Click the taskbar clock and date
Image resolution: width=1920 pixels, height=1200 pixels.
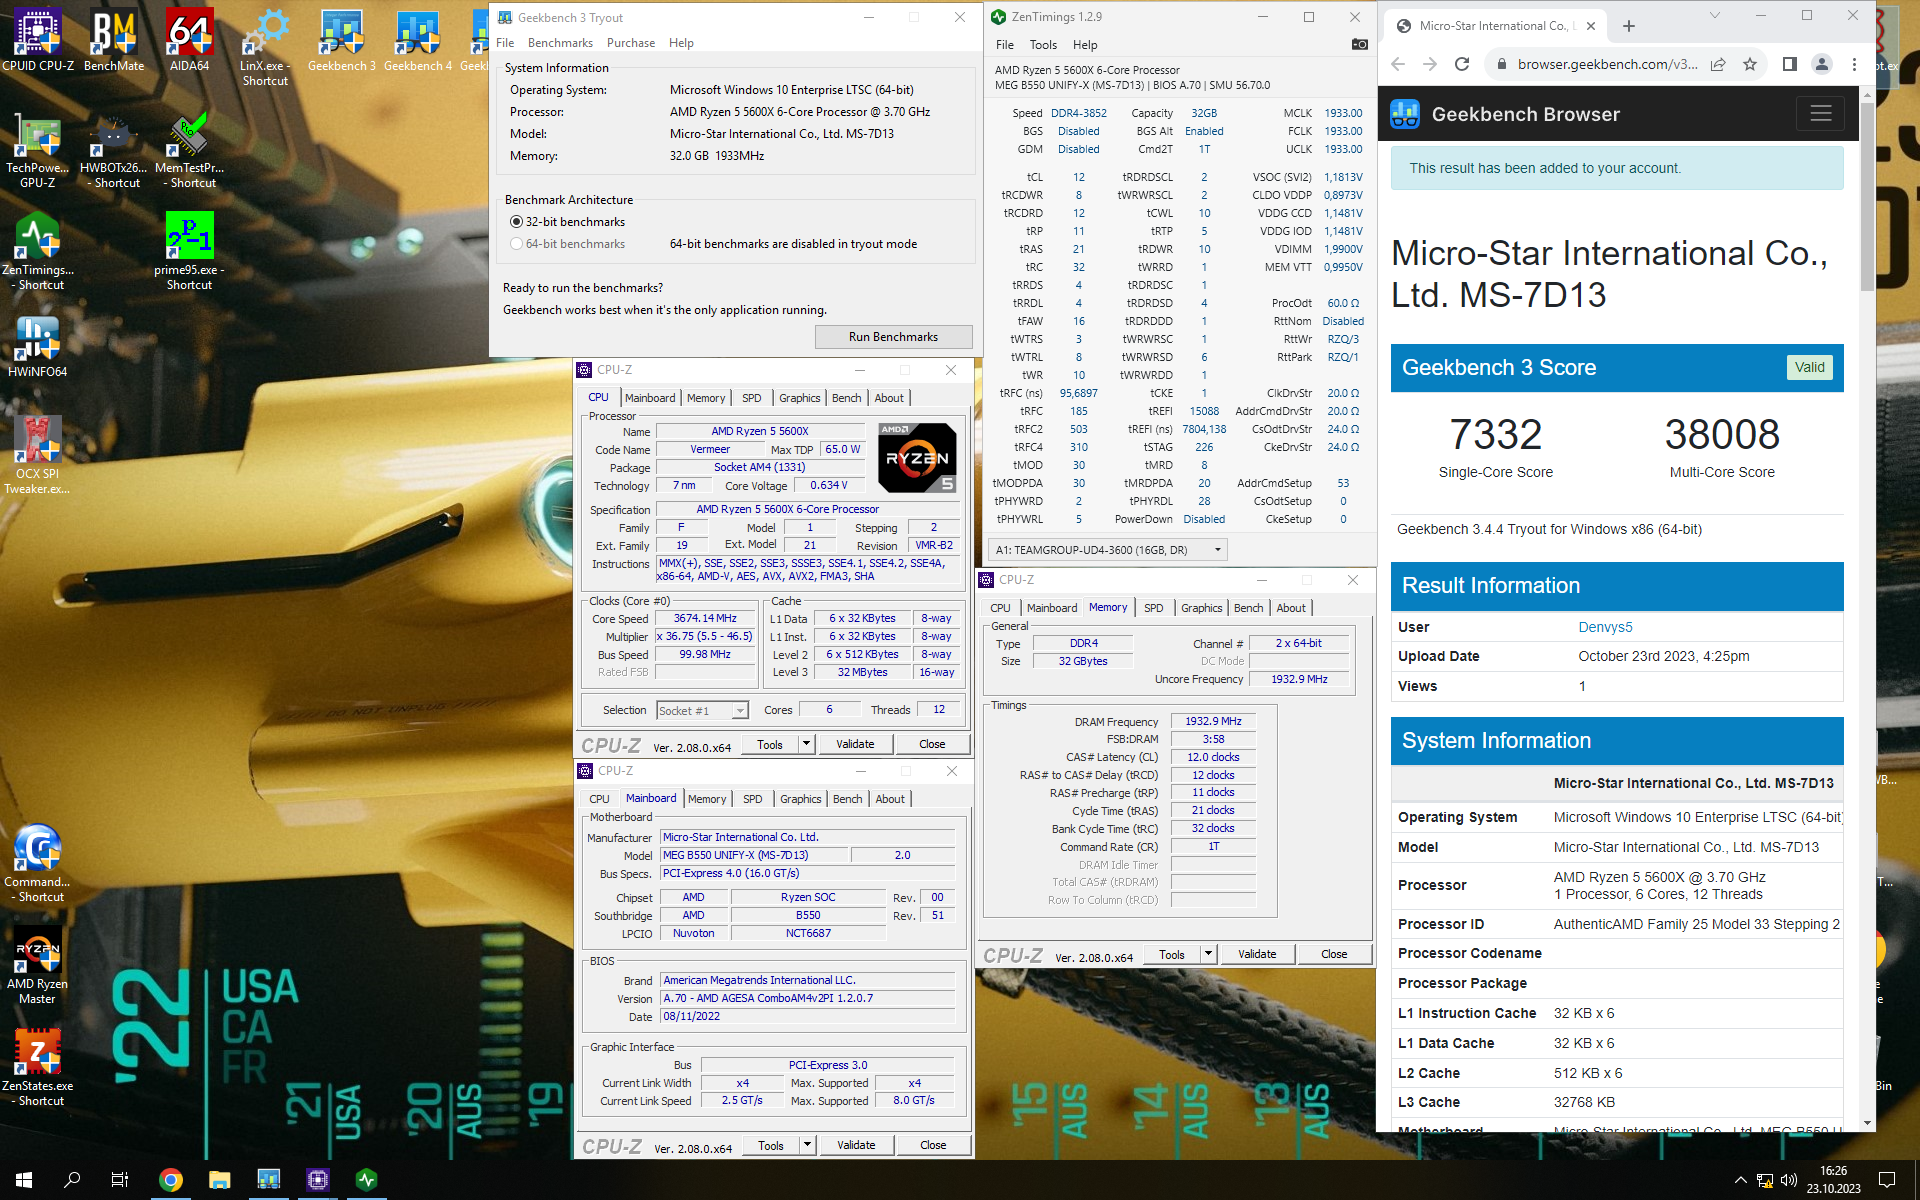1833,1180
